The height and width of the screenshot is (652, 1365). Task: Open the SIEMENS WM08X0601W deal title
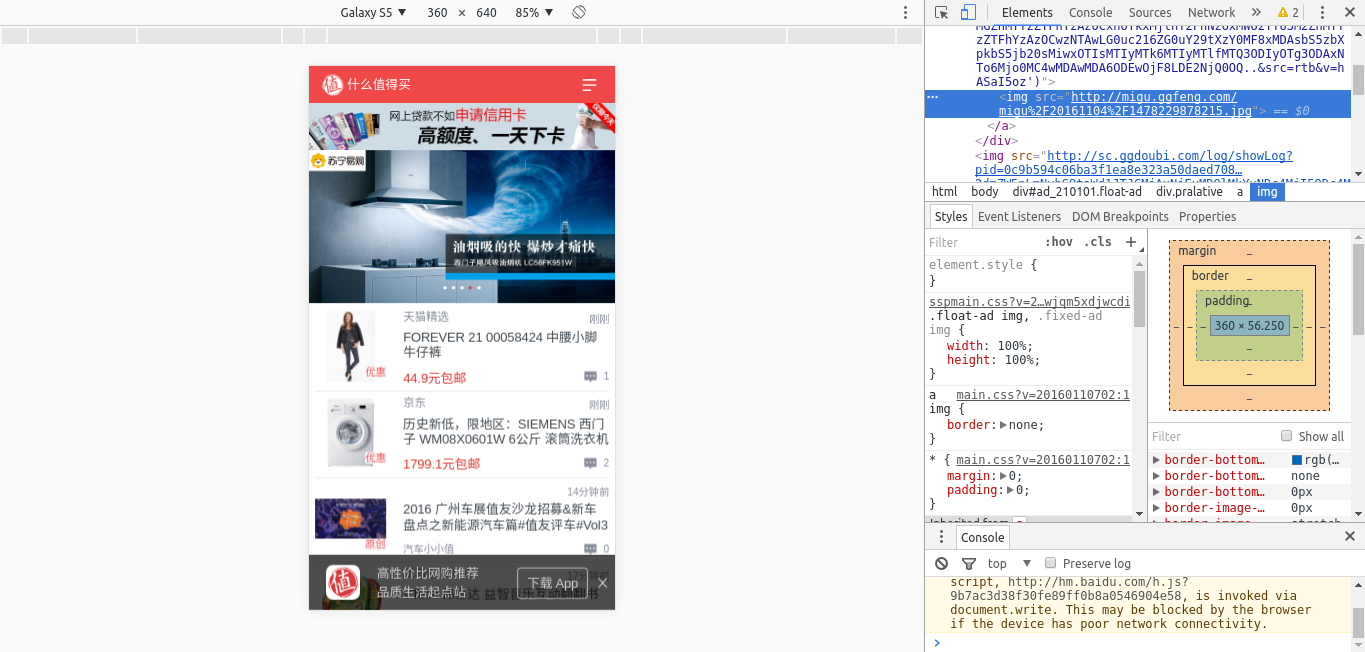point(506,431)
